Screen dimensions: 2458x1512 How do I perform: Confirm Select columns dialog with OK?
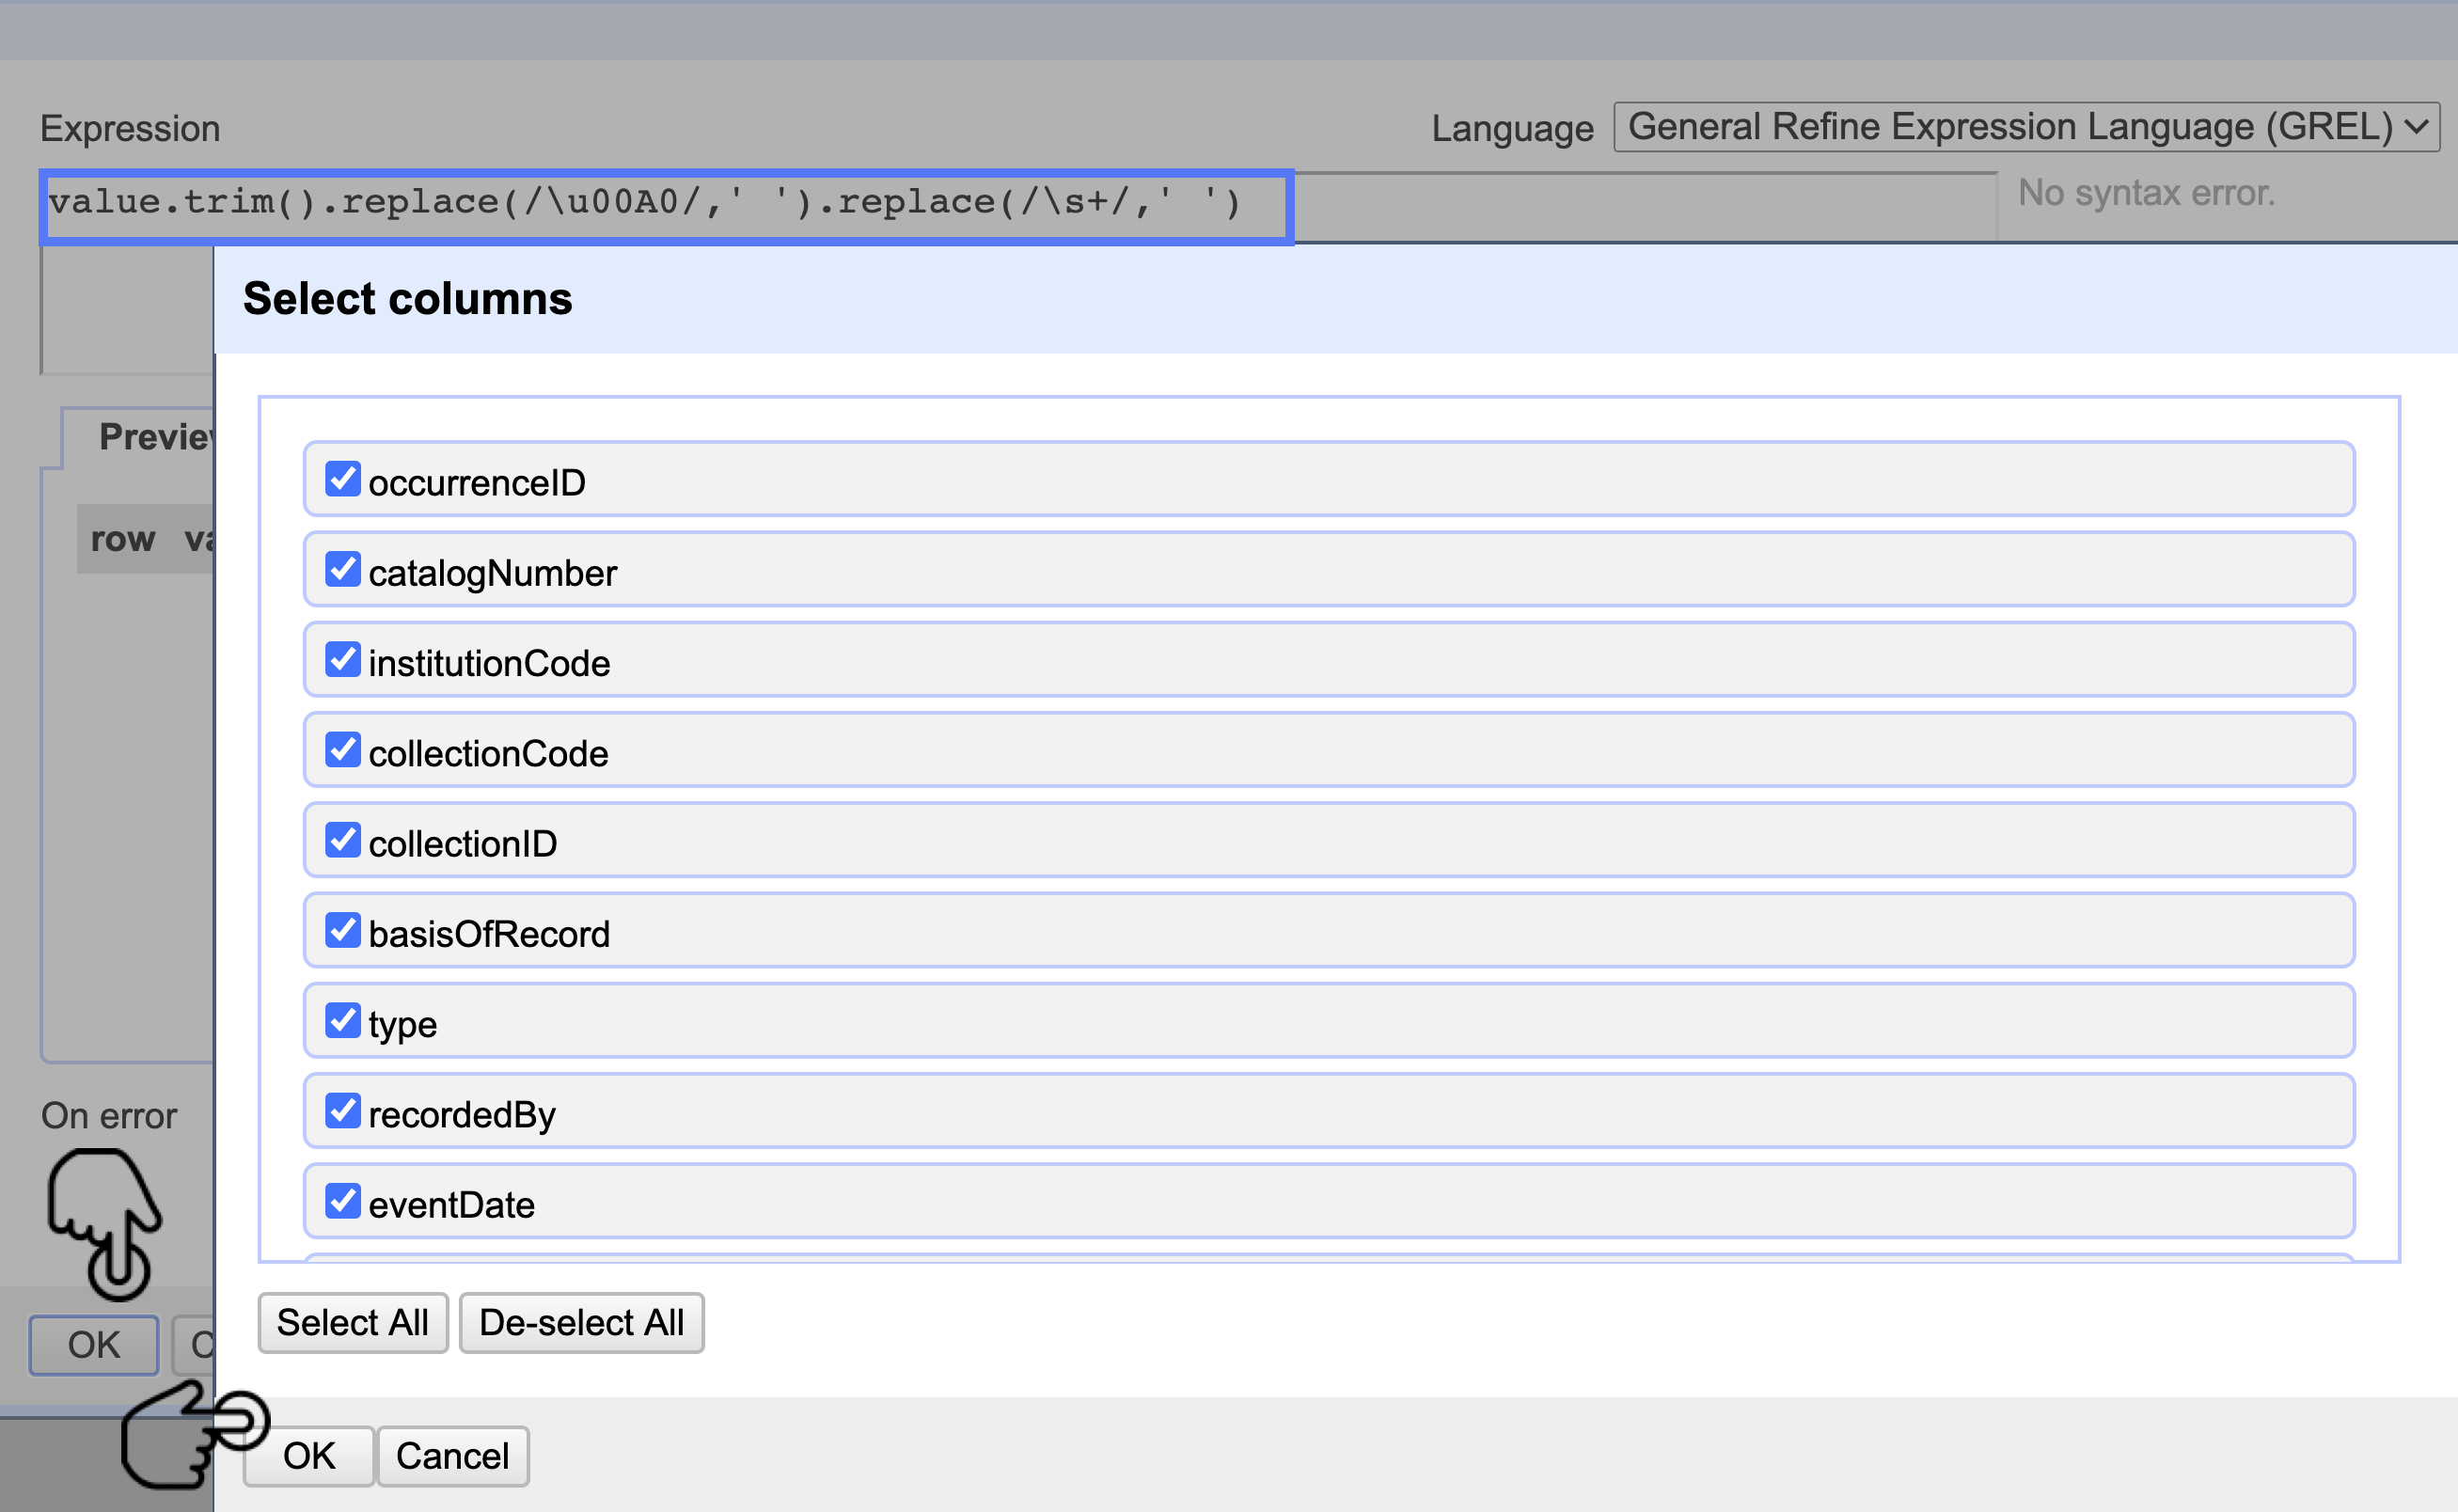(x=309, y=1456)
